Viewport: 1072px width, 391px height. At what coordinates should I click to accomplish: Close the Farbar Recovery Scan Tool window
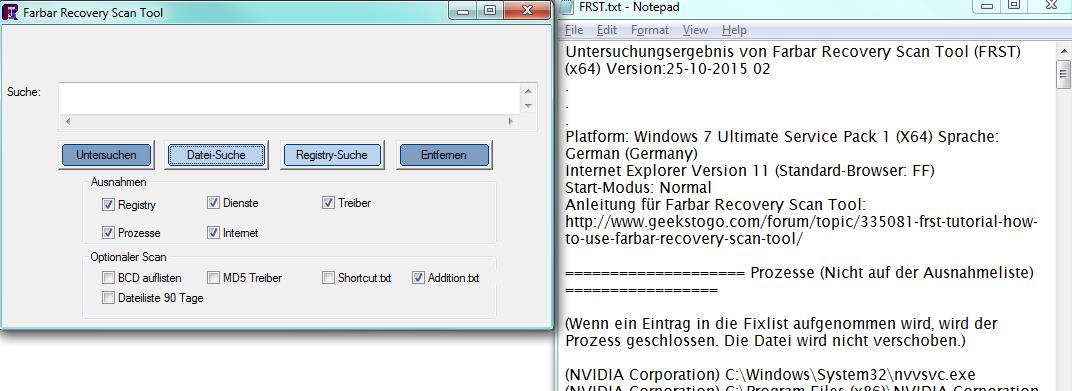(x=527, y=10)
